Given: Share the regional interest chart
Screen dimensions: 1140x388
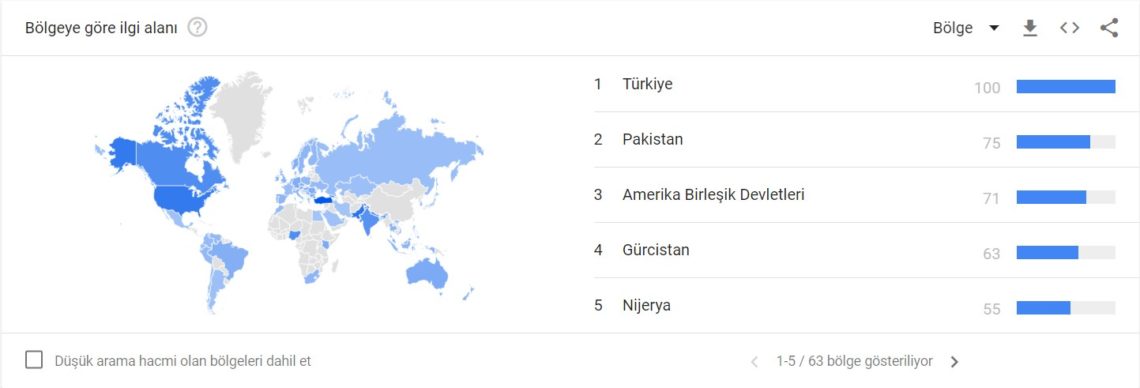Looking at the screenshot, I should click(x=1109, y=28).
